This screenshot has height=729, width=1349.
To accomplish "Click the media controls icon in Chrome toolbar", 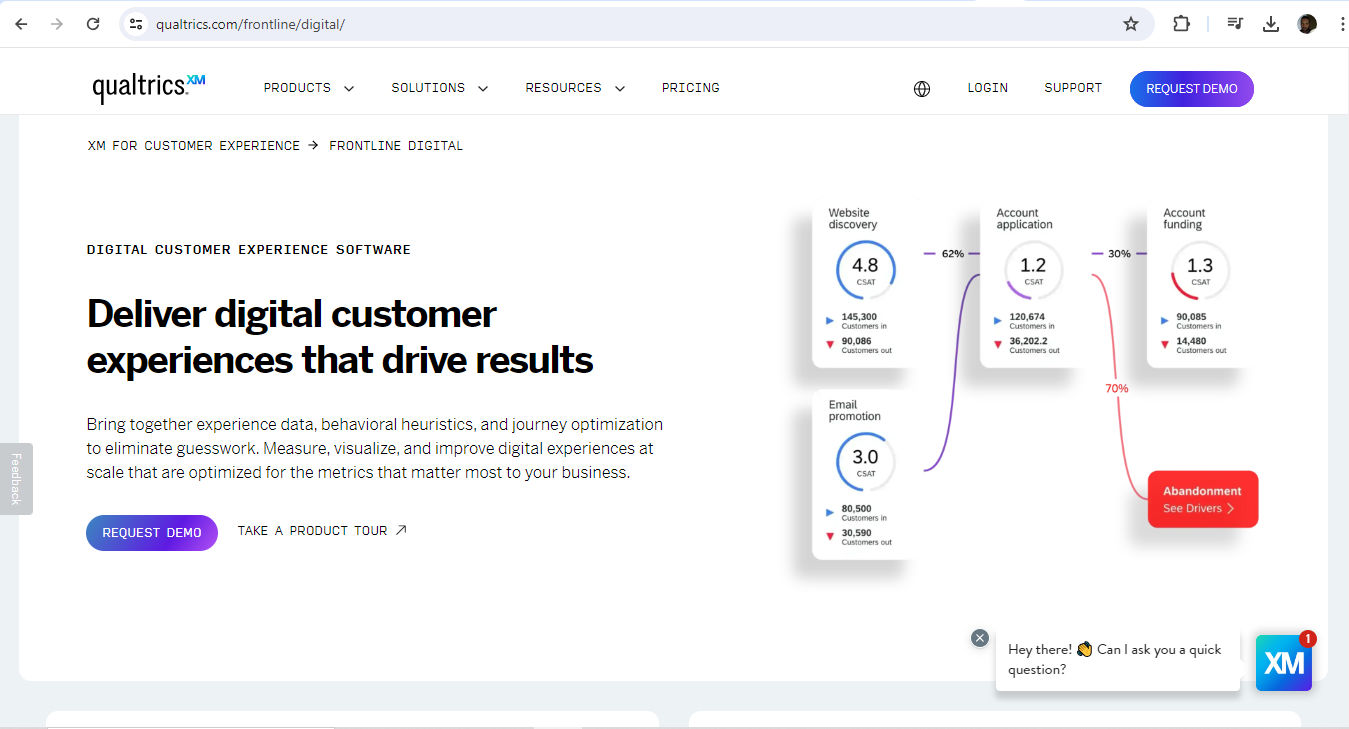I will tap(1235, 22).
